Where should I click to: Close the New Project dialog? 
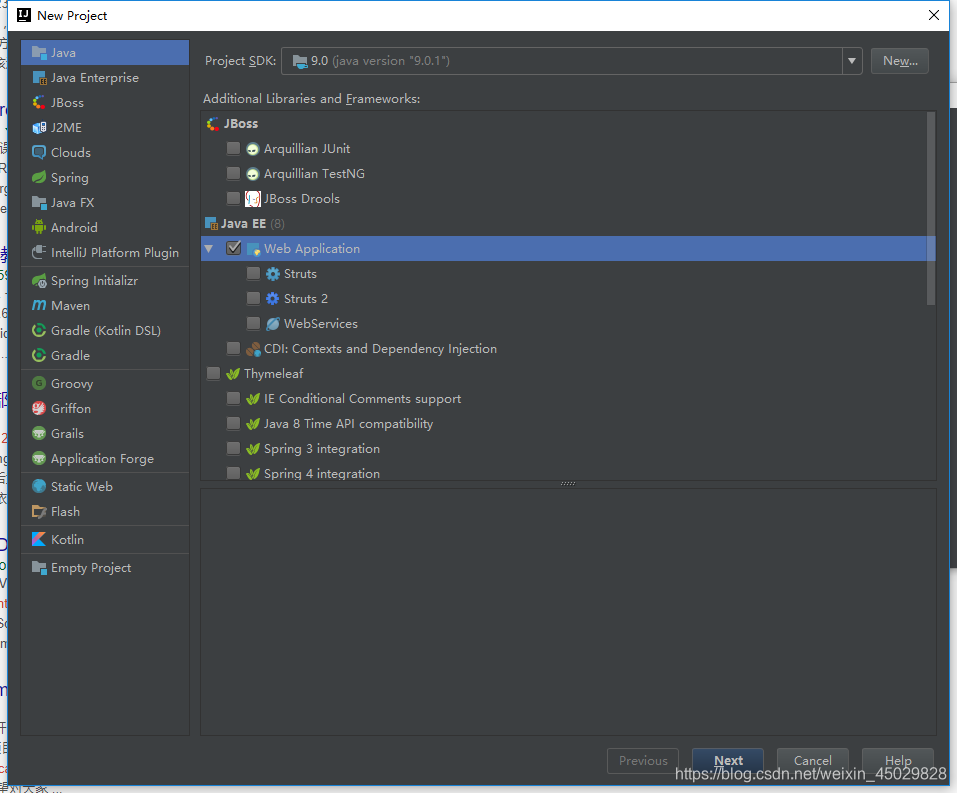coord(934,15)
